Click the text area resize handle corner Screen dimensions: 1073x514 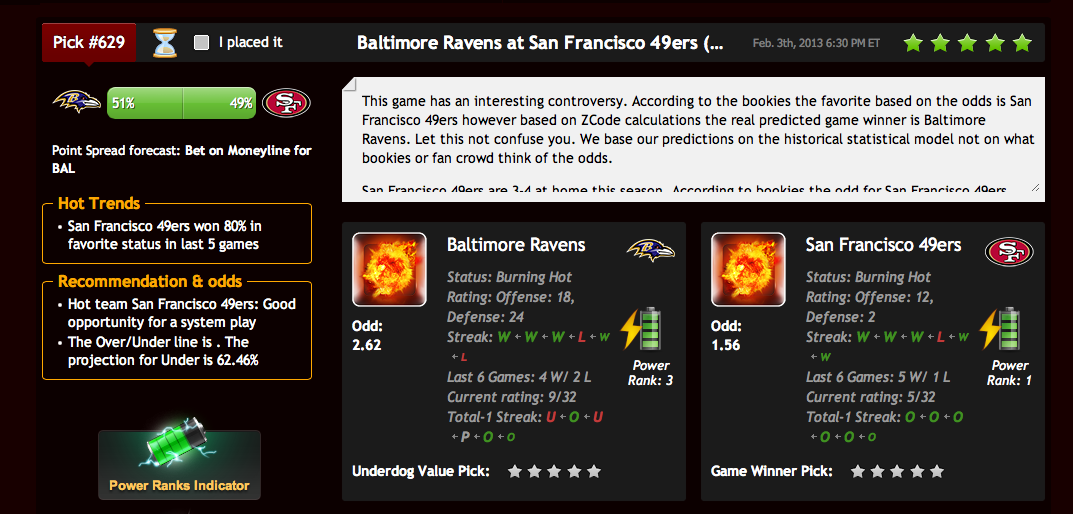tap(1035, 188)
